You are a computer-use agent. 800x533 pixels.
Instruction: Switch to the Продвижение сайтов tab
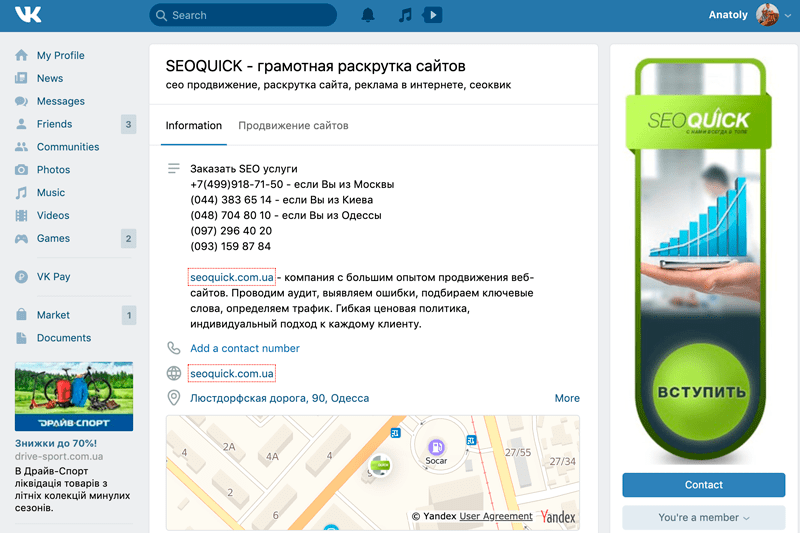click(293, 125)
